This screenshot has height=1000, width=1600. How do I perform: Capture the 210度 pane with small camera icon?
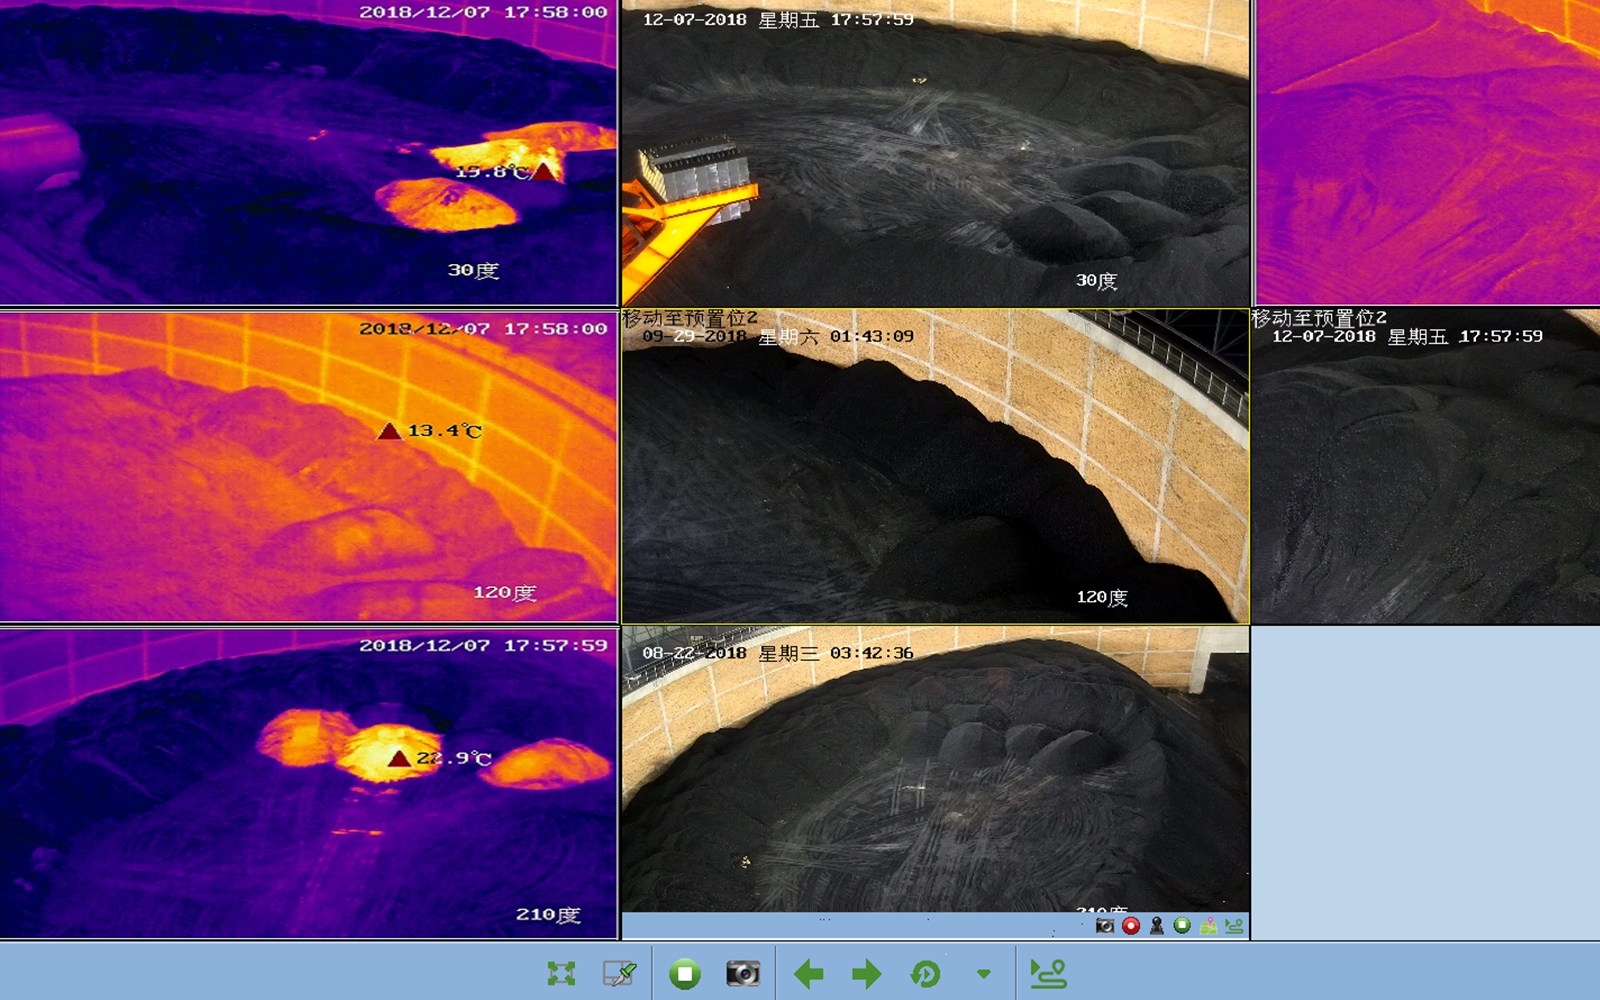click(1104, 926)
